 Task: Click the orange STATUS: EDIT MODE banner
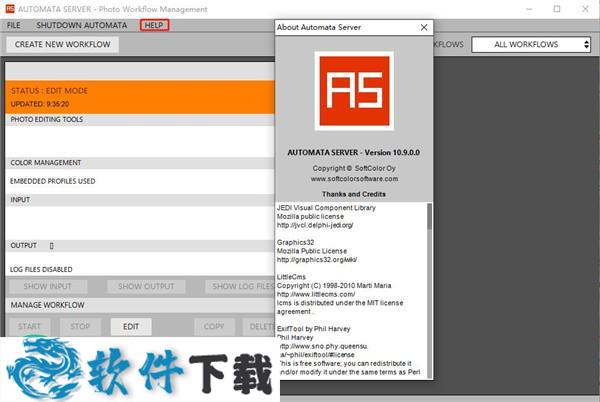(140, 96)
